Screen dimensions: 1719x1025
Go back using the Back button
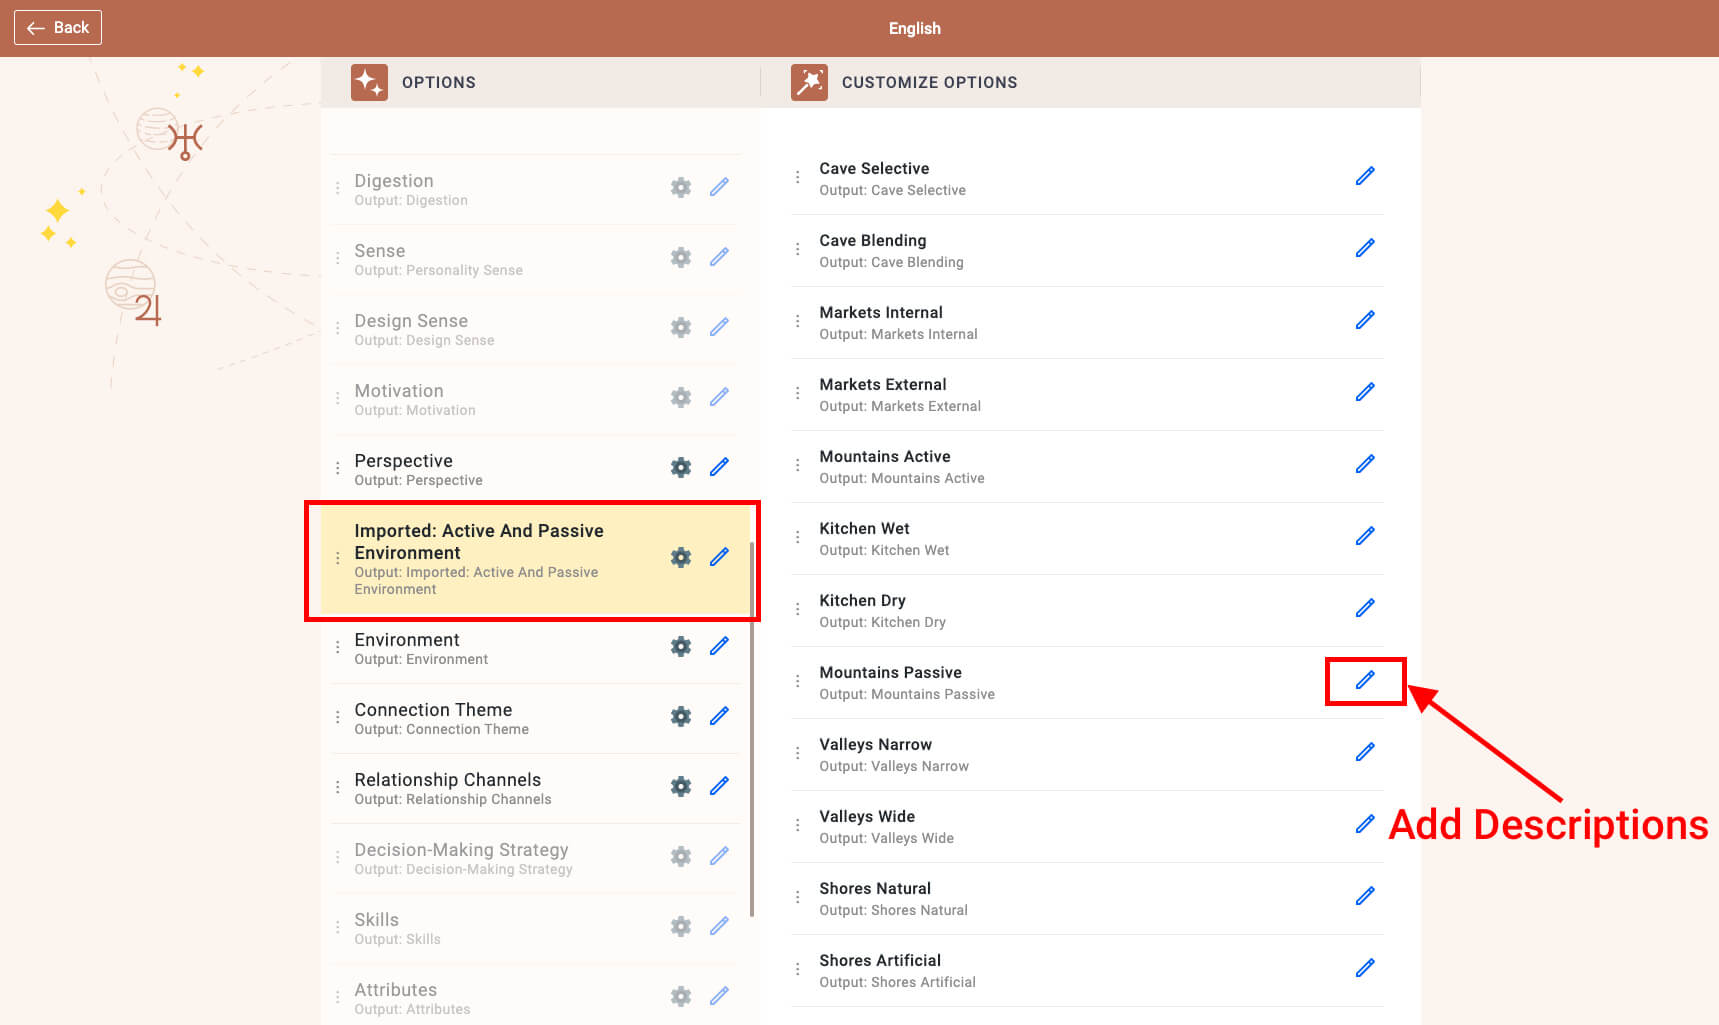[x=58, y=28]
